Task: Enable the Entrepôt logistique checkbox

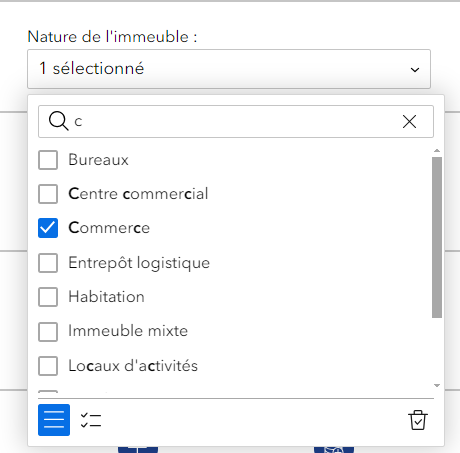Action: click(48, 263)
